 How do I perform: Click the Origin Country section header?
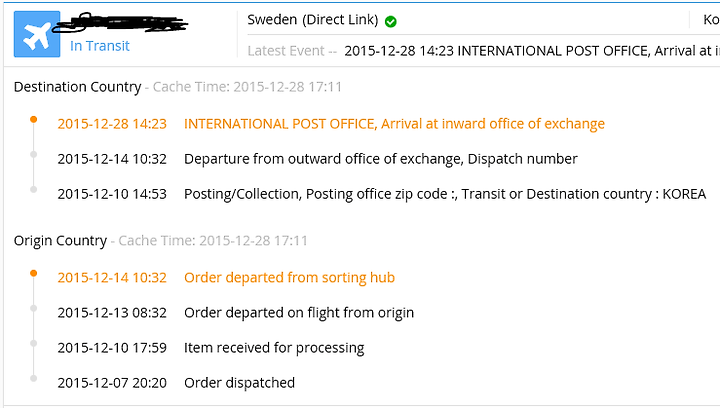point(60,240)
